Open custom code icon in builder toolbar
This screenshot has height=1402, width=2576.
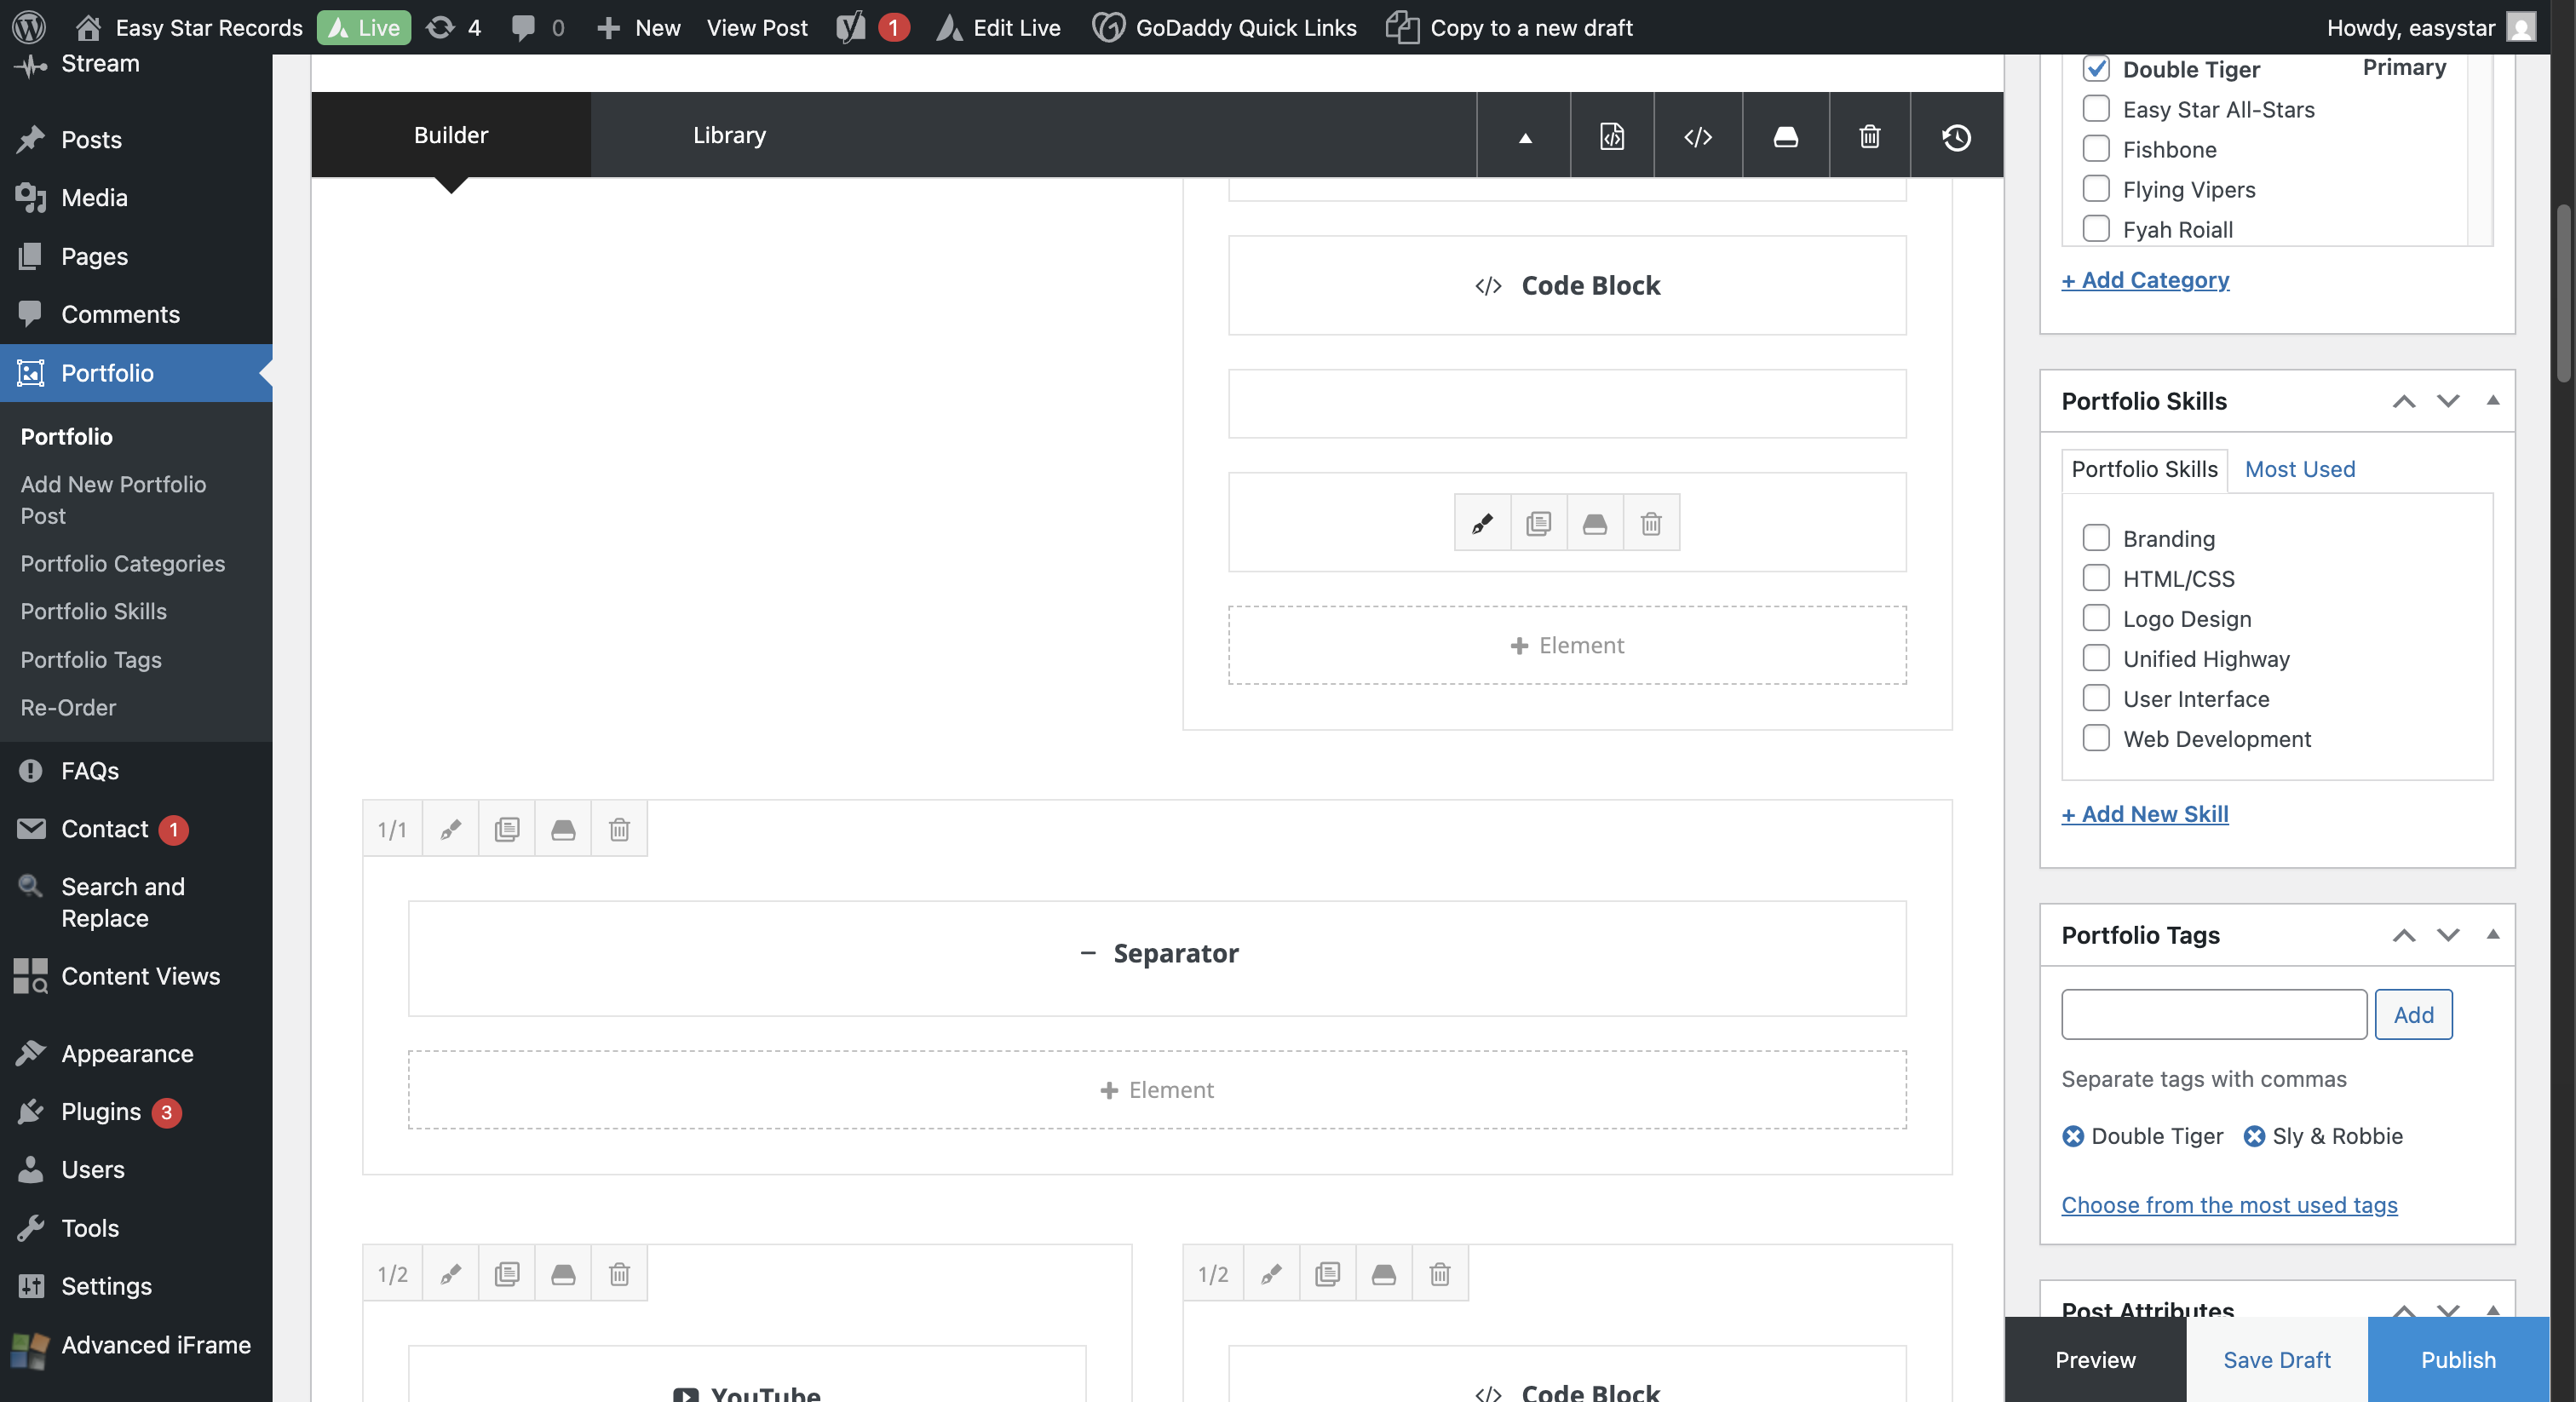(x=1697, y=136)
